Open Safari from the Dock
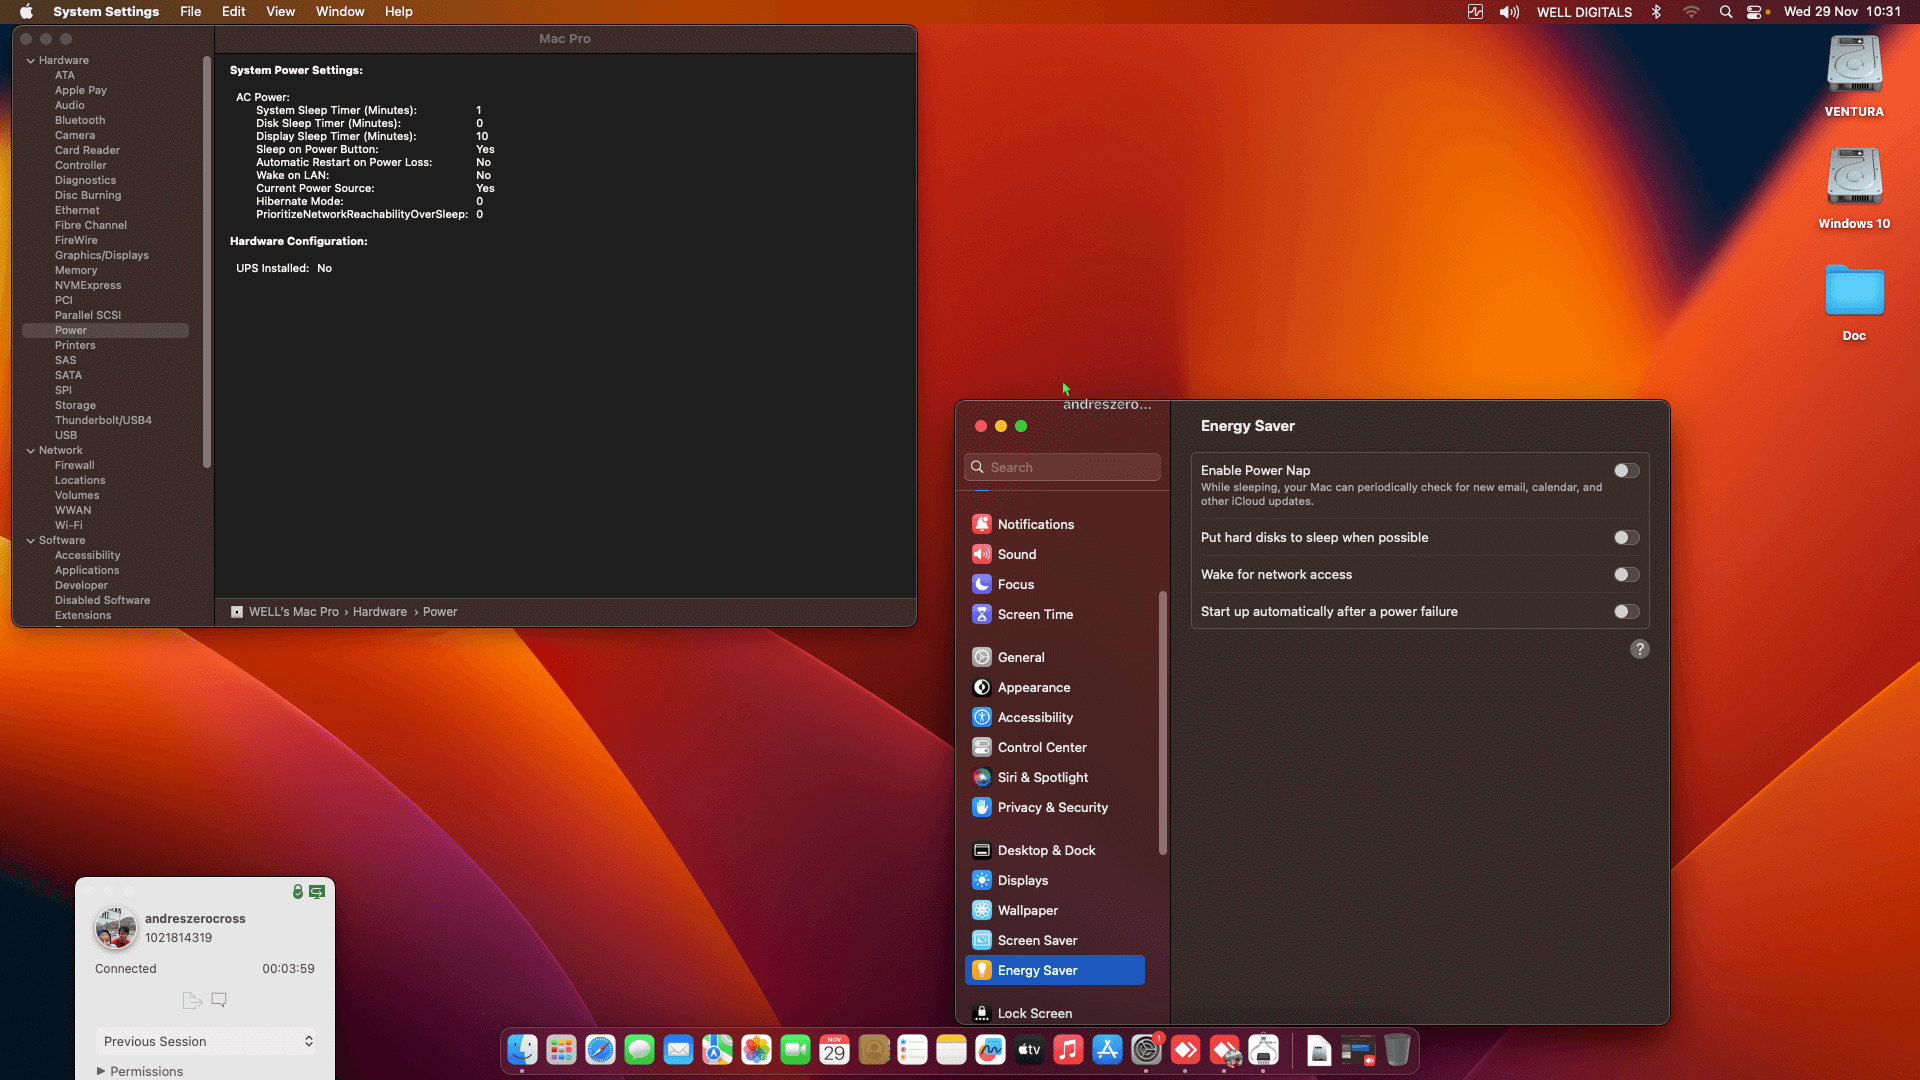The height and width of the screenshot is (1080, 1920). (x=600, y=1050)
